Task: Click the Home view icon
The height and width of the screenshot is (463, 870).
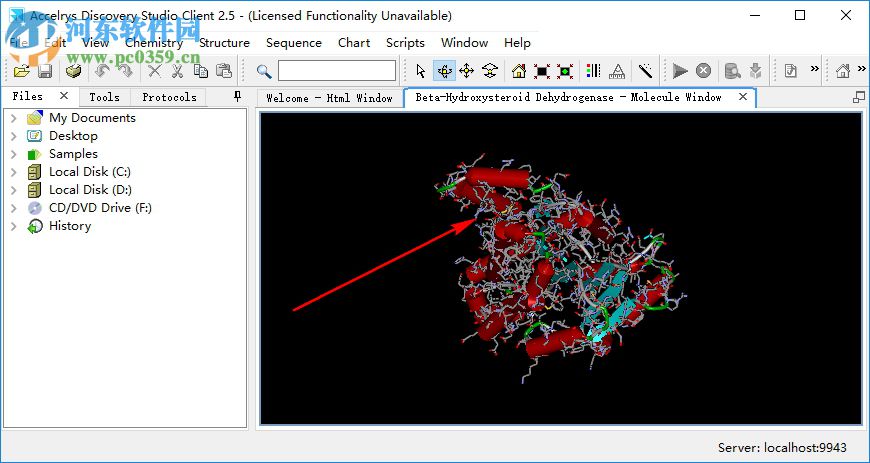Action: pyautogui.click(x=519, y=71)
